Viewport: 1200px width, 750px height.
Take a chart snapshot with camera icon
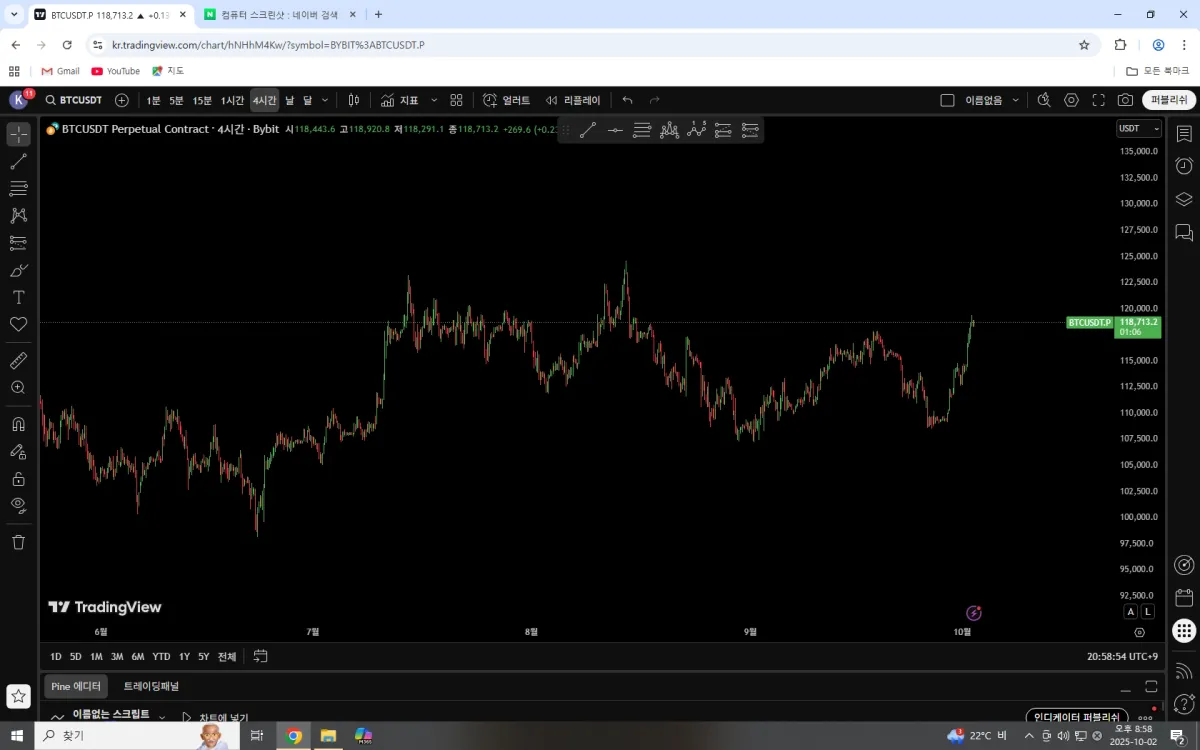(1125, 100)
